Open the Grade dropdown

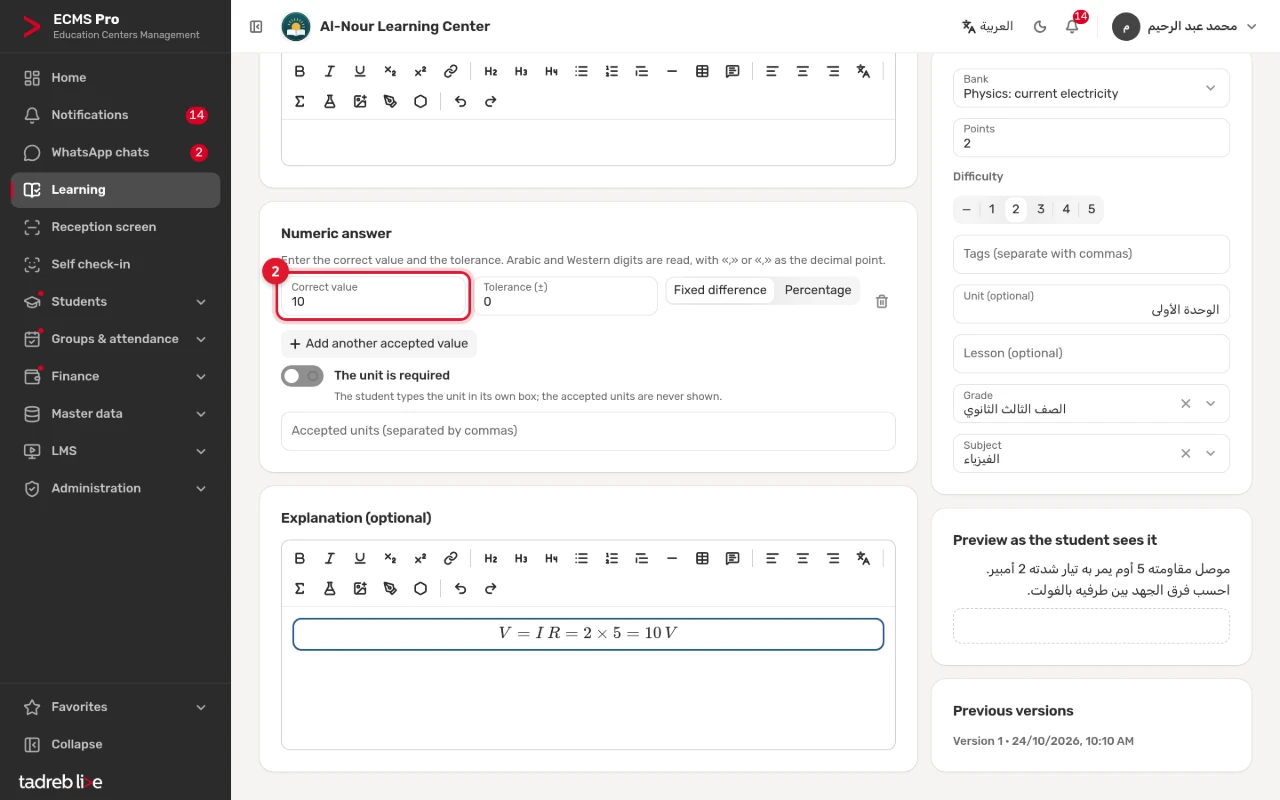[1210, 403]
